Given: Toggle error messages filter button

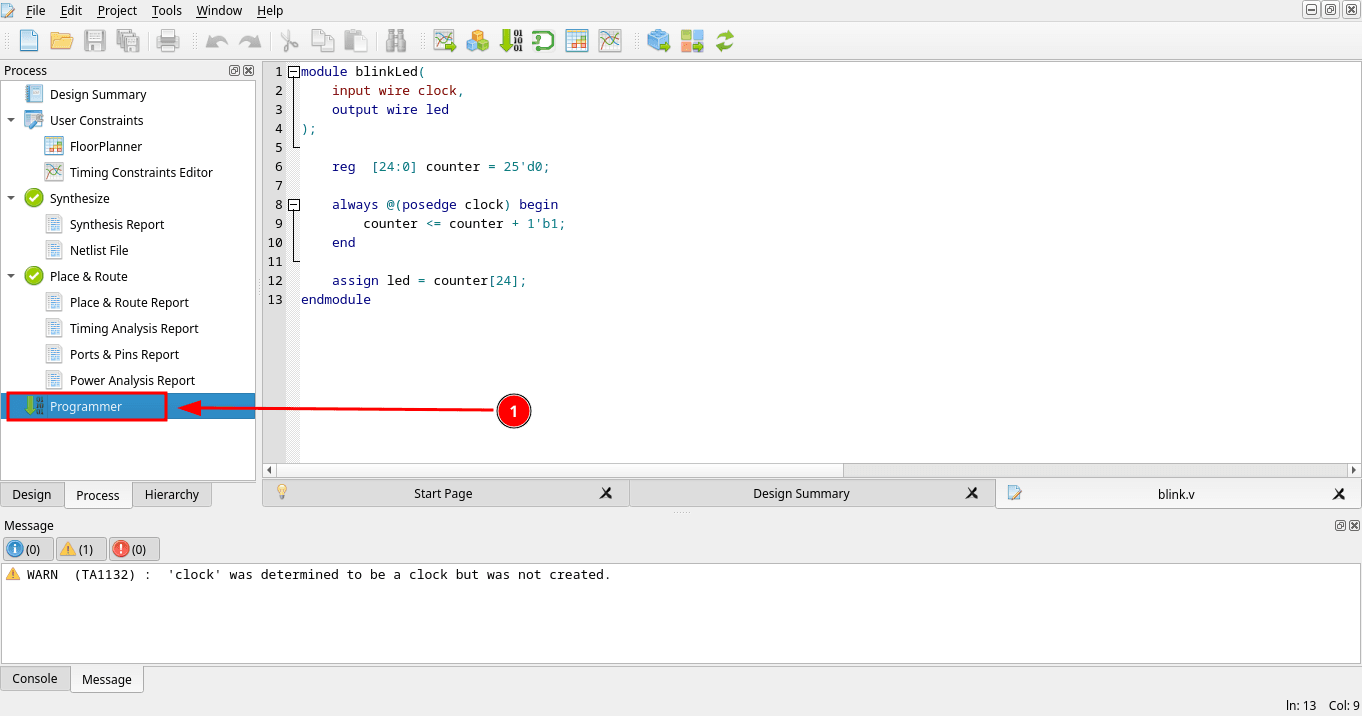Looking at the screenshot, I should (x=134, y=549).
